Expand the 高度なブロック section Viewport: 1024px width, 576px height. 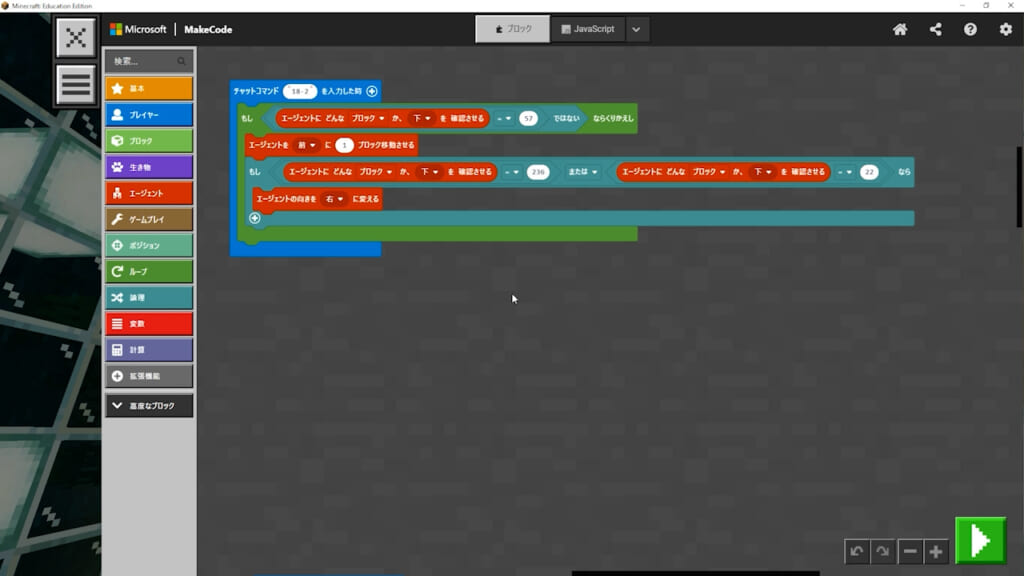coord(149,406)
